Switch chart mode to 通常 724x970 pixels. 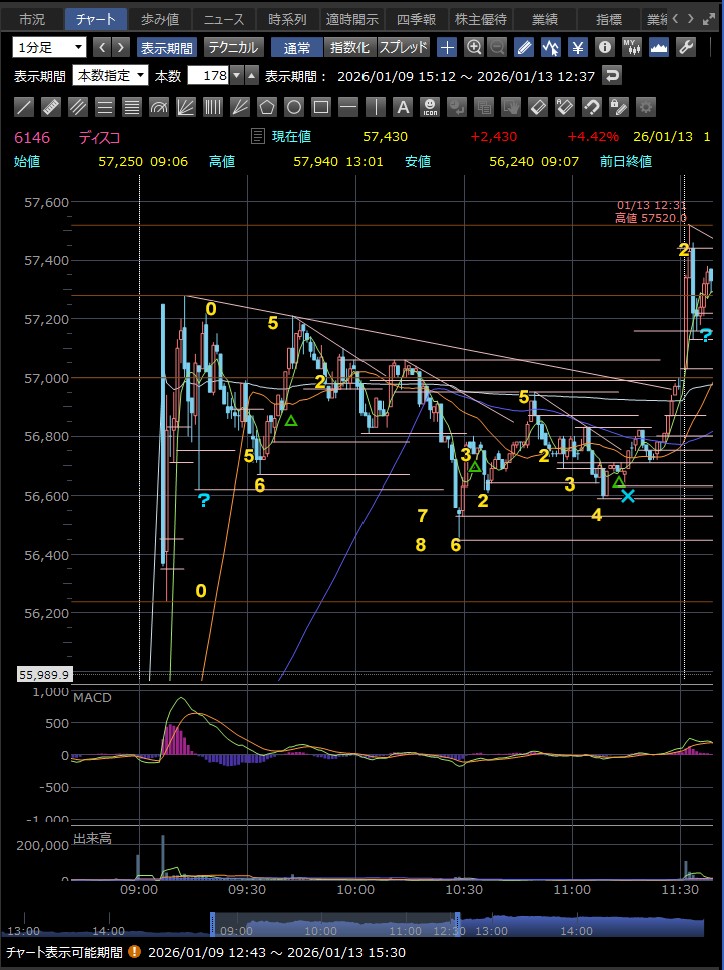pyautogui.click(x=297, y=47)
